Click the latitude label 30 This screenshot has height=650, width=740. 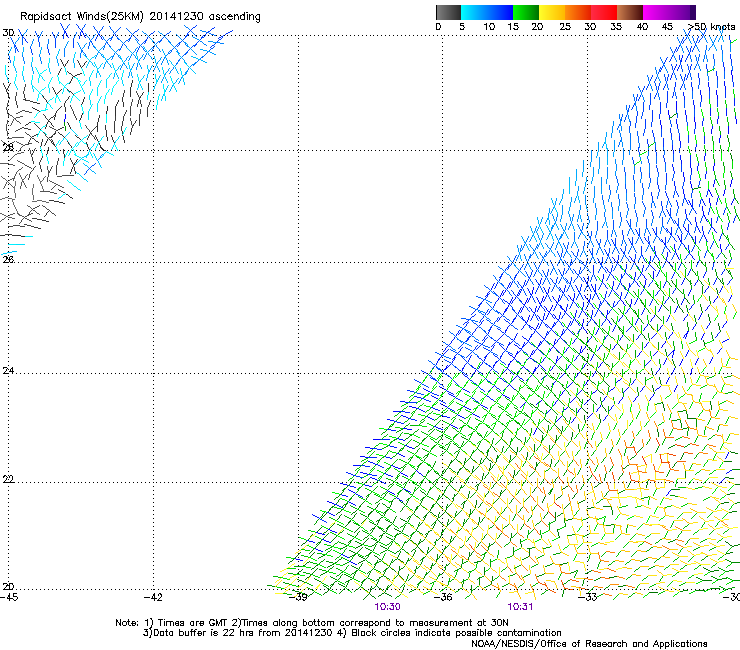click(x=8, y=33)
